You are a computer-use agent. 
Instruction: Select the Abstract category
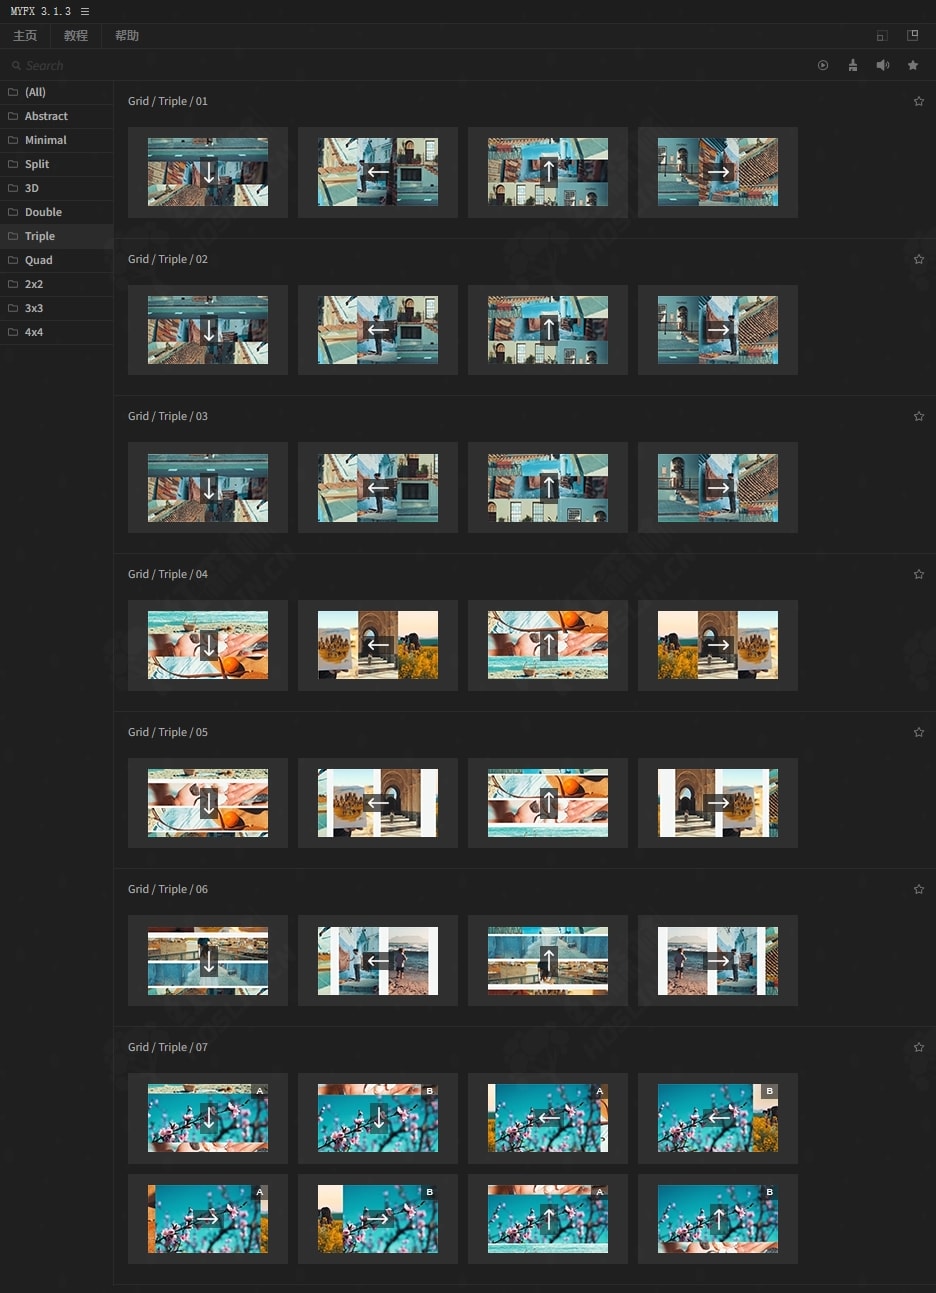(56, 116)
